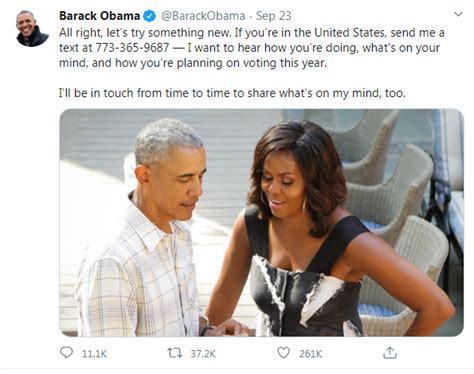Click the blue verified checkmark badge
474x374 pixels.
point(149,16)
